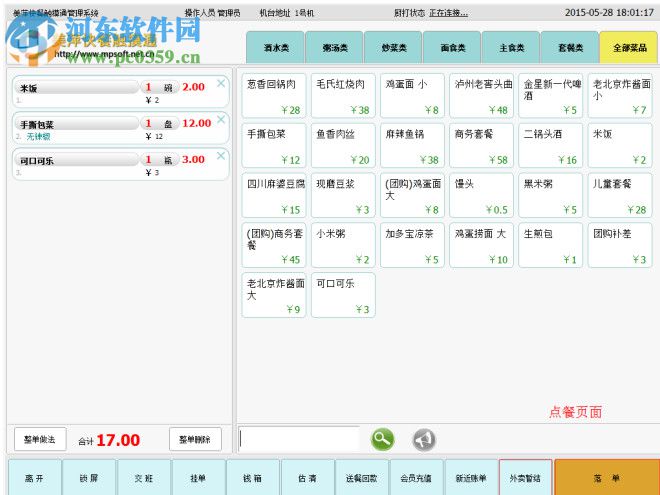Remove 可口可乐 from the order with X
This screenshot has width=660, height=495.
pos(221,156)
